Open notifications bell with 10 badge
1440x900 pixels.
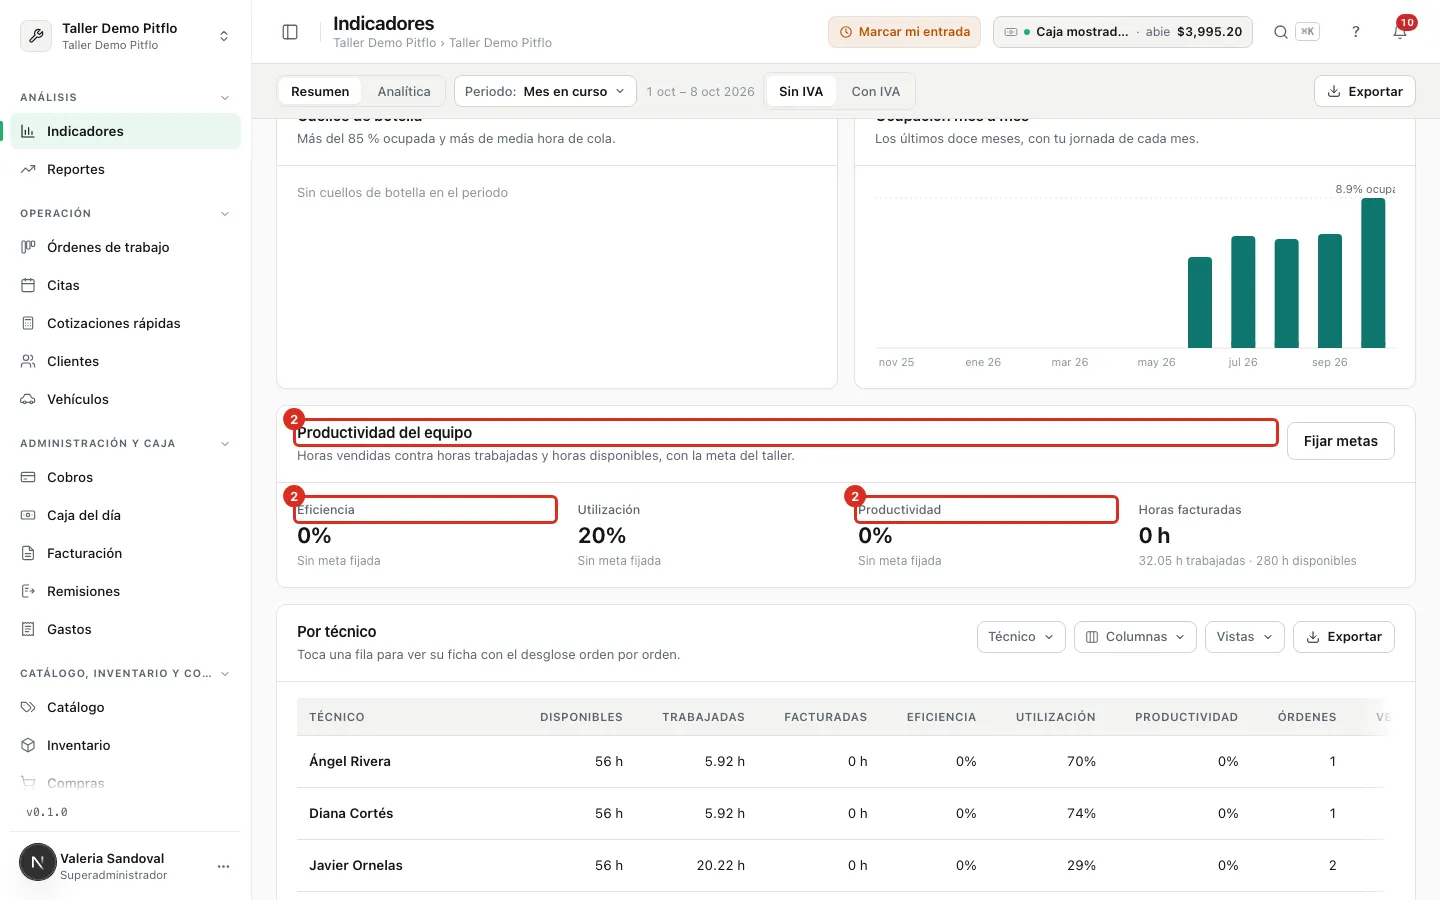click(1400, 31)
